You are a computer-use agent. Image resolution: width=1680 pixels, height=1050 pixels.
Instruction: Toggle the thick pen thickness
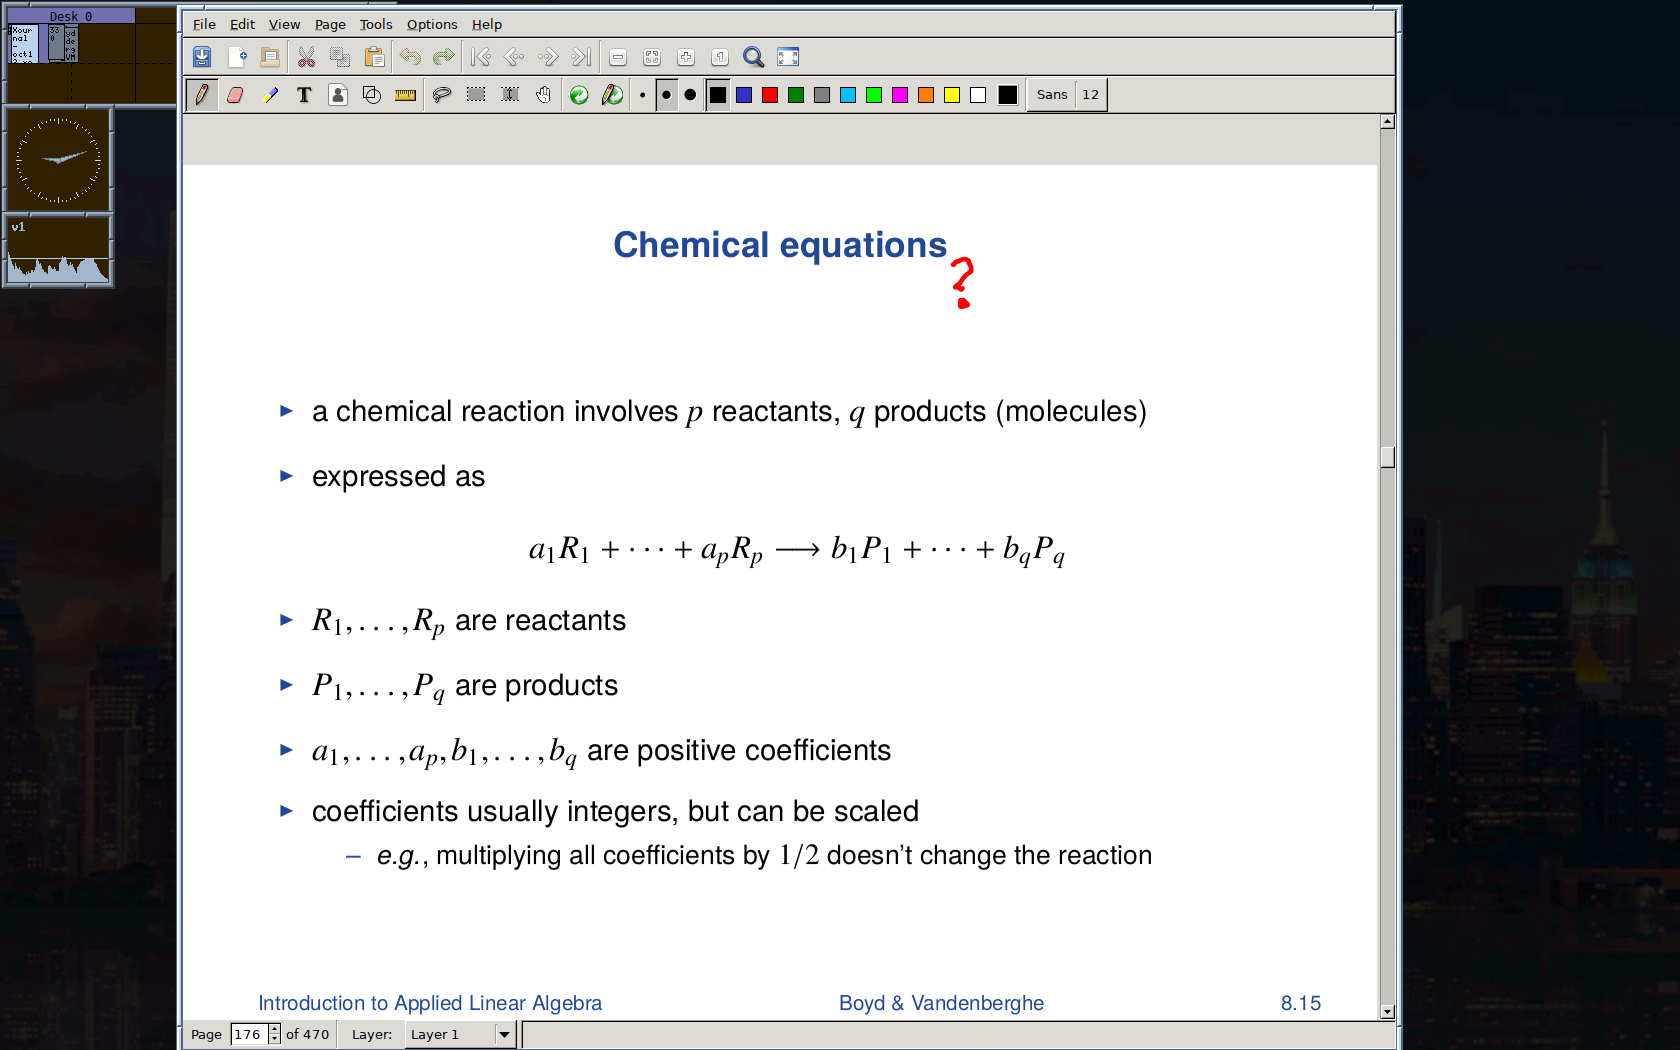[x=690, y=95]
